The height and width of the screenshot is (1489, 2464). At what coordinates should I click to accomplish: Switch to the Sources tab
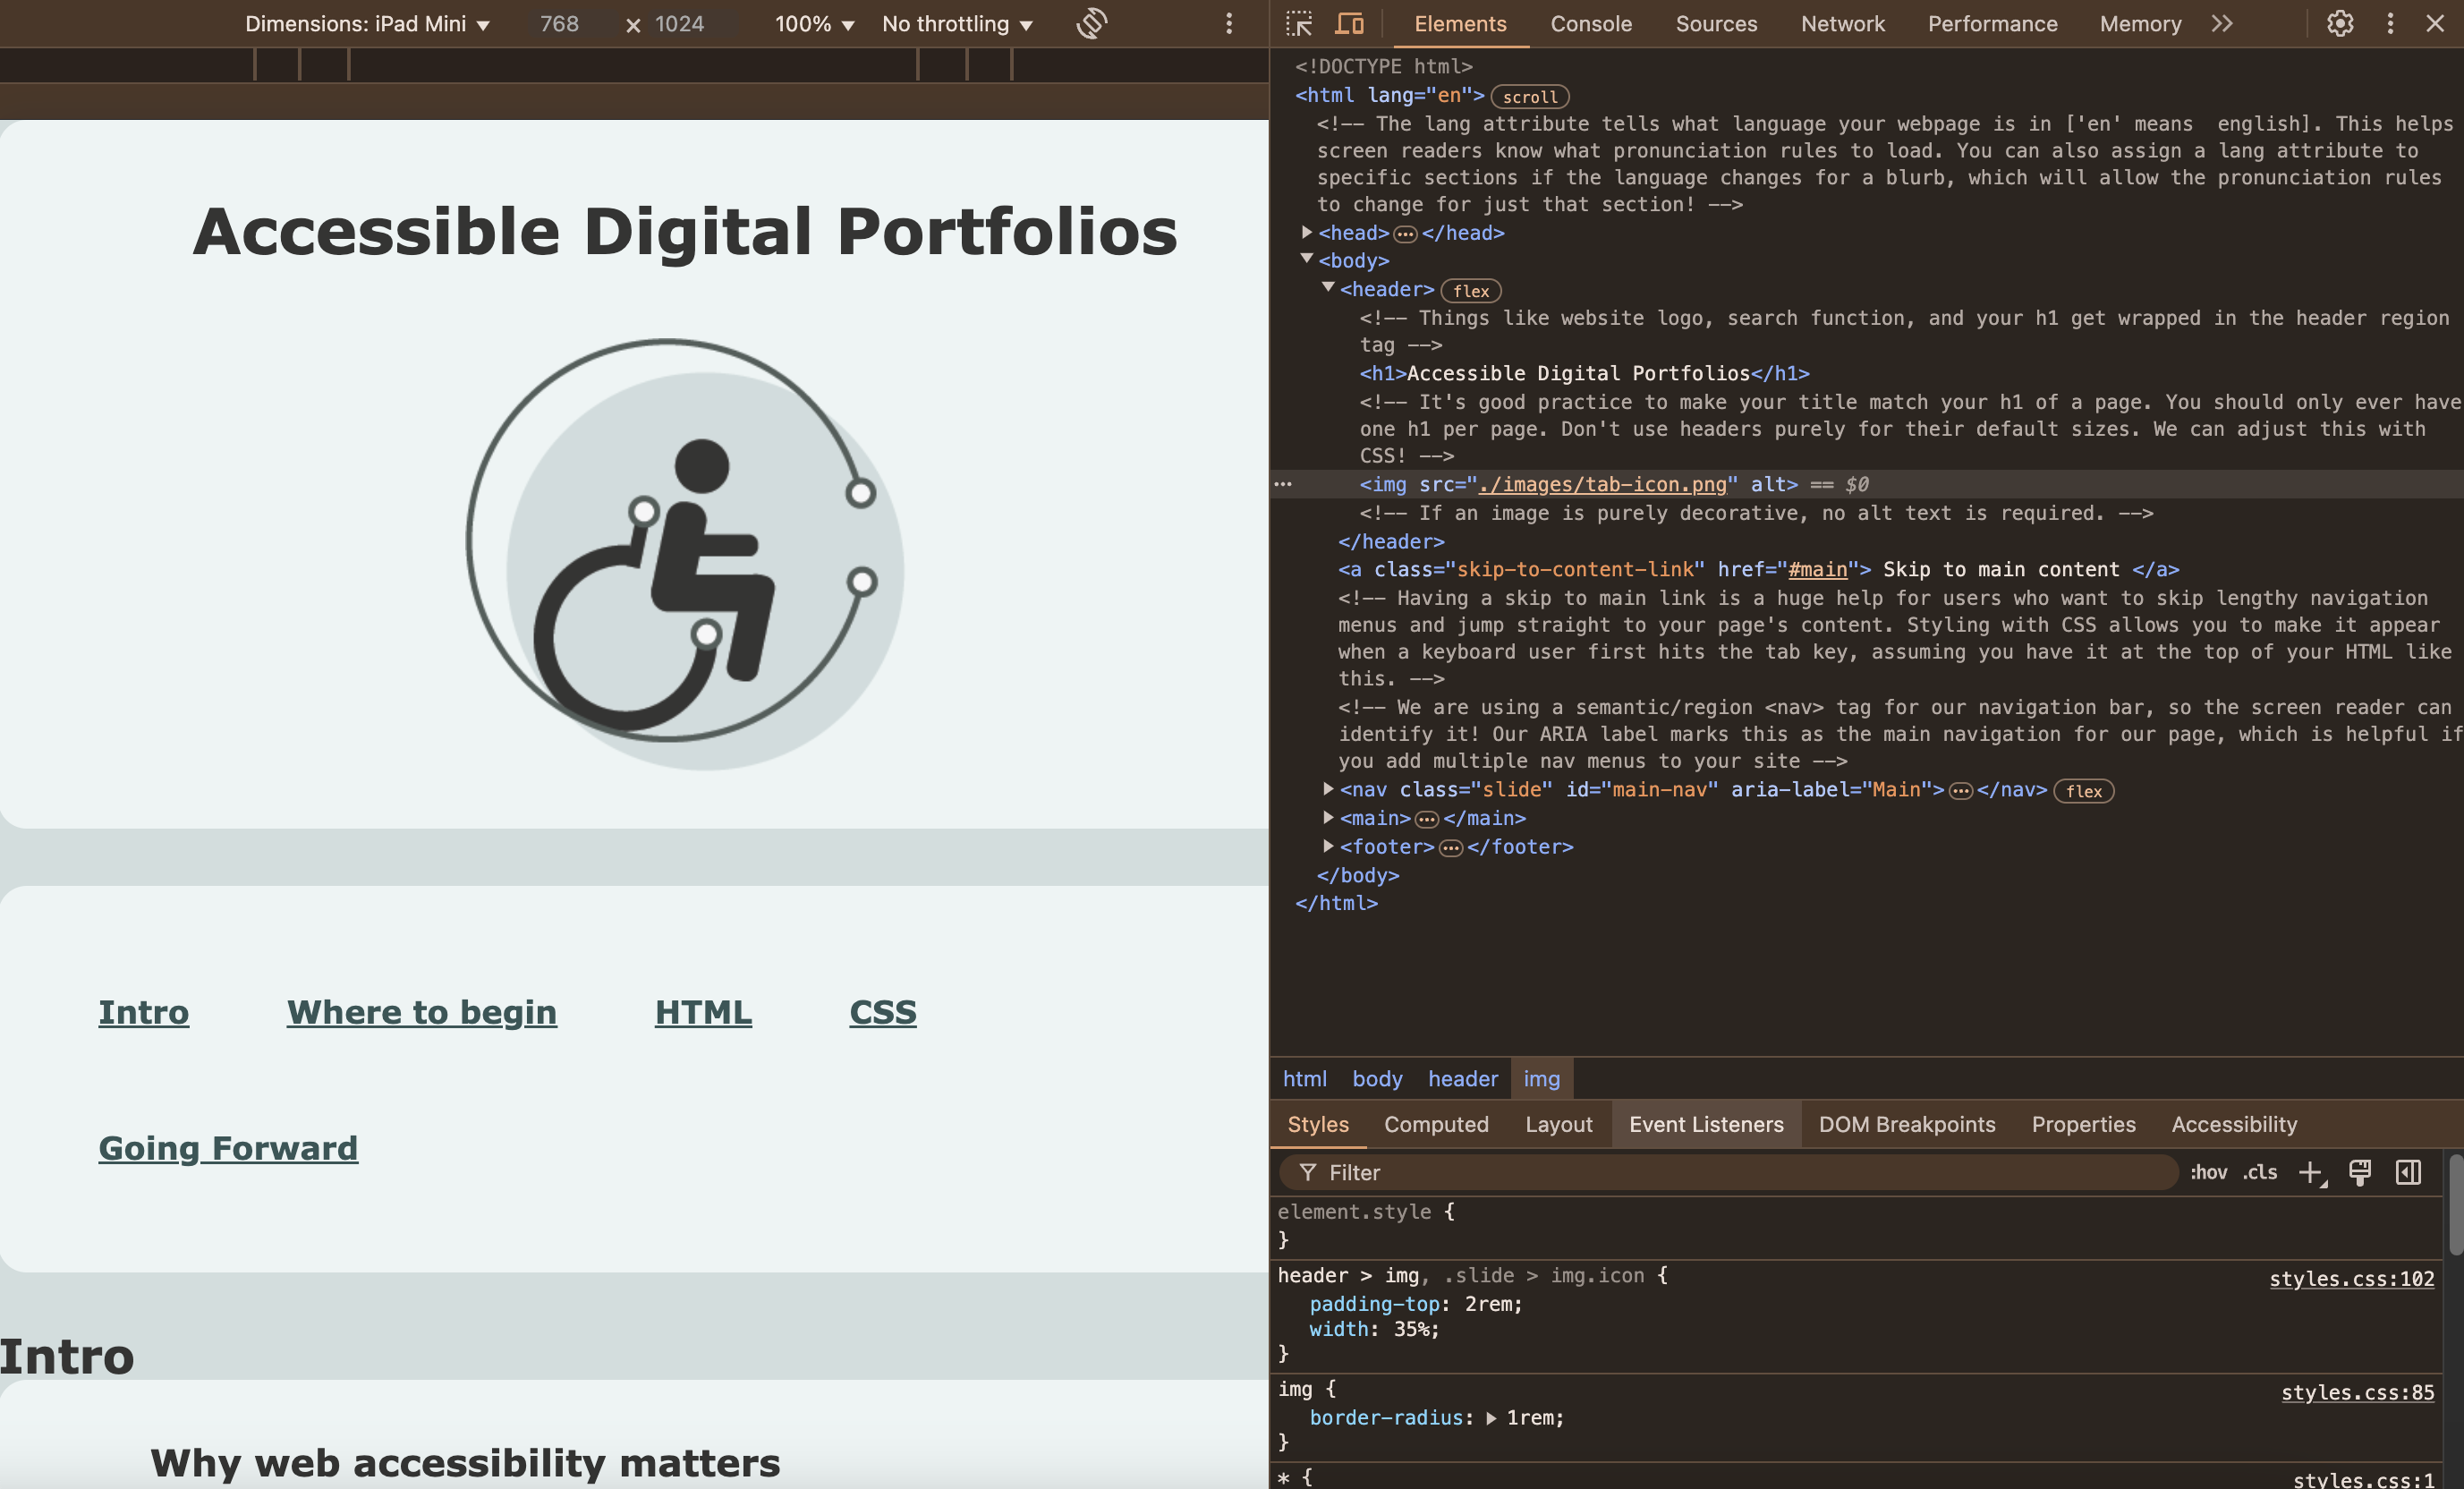(x=1716, y=24)
